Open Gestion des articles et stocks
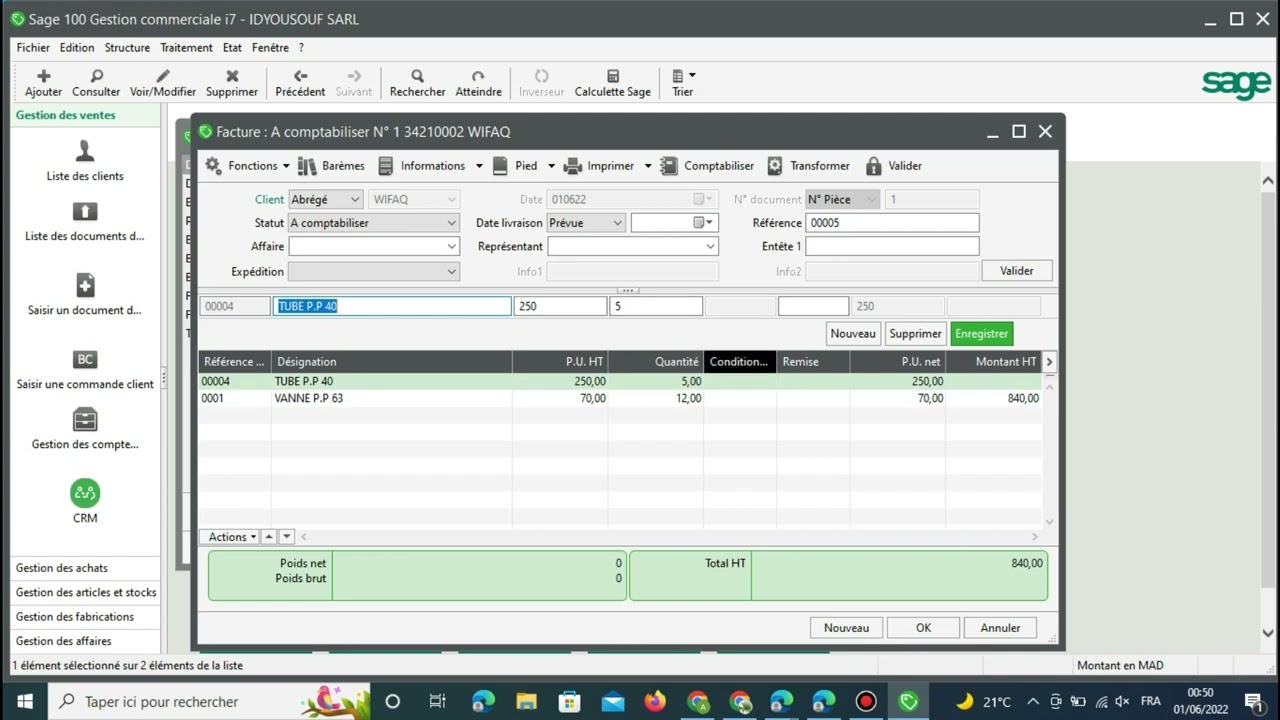This screenshot has height=720, width=1280. 86,593
